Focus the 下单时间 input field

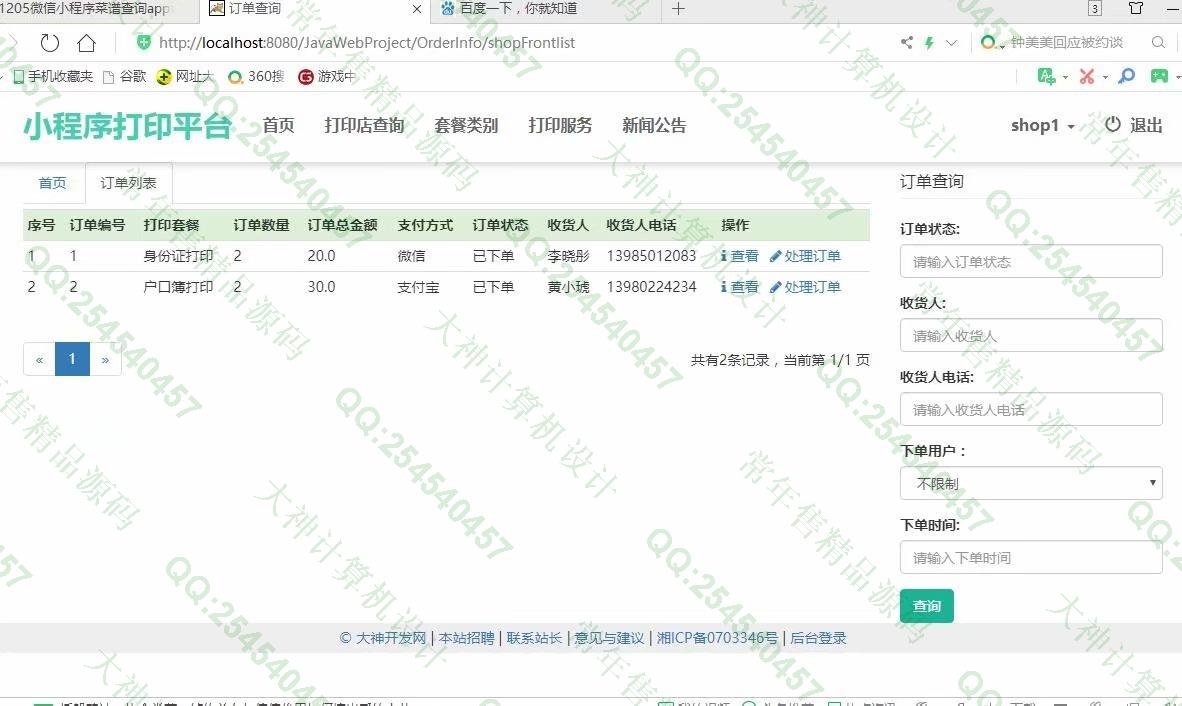pyautogui.click(x=1030, y=558)
